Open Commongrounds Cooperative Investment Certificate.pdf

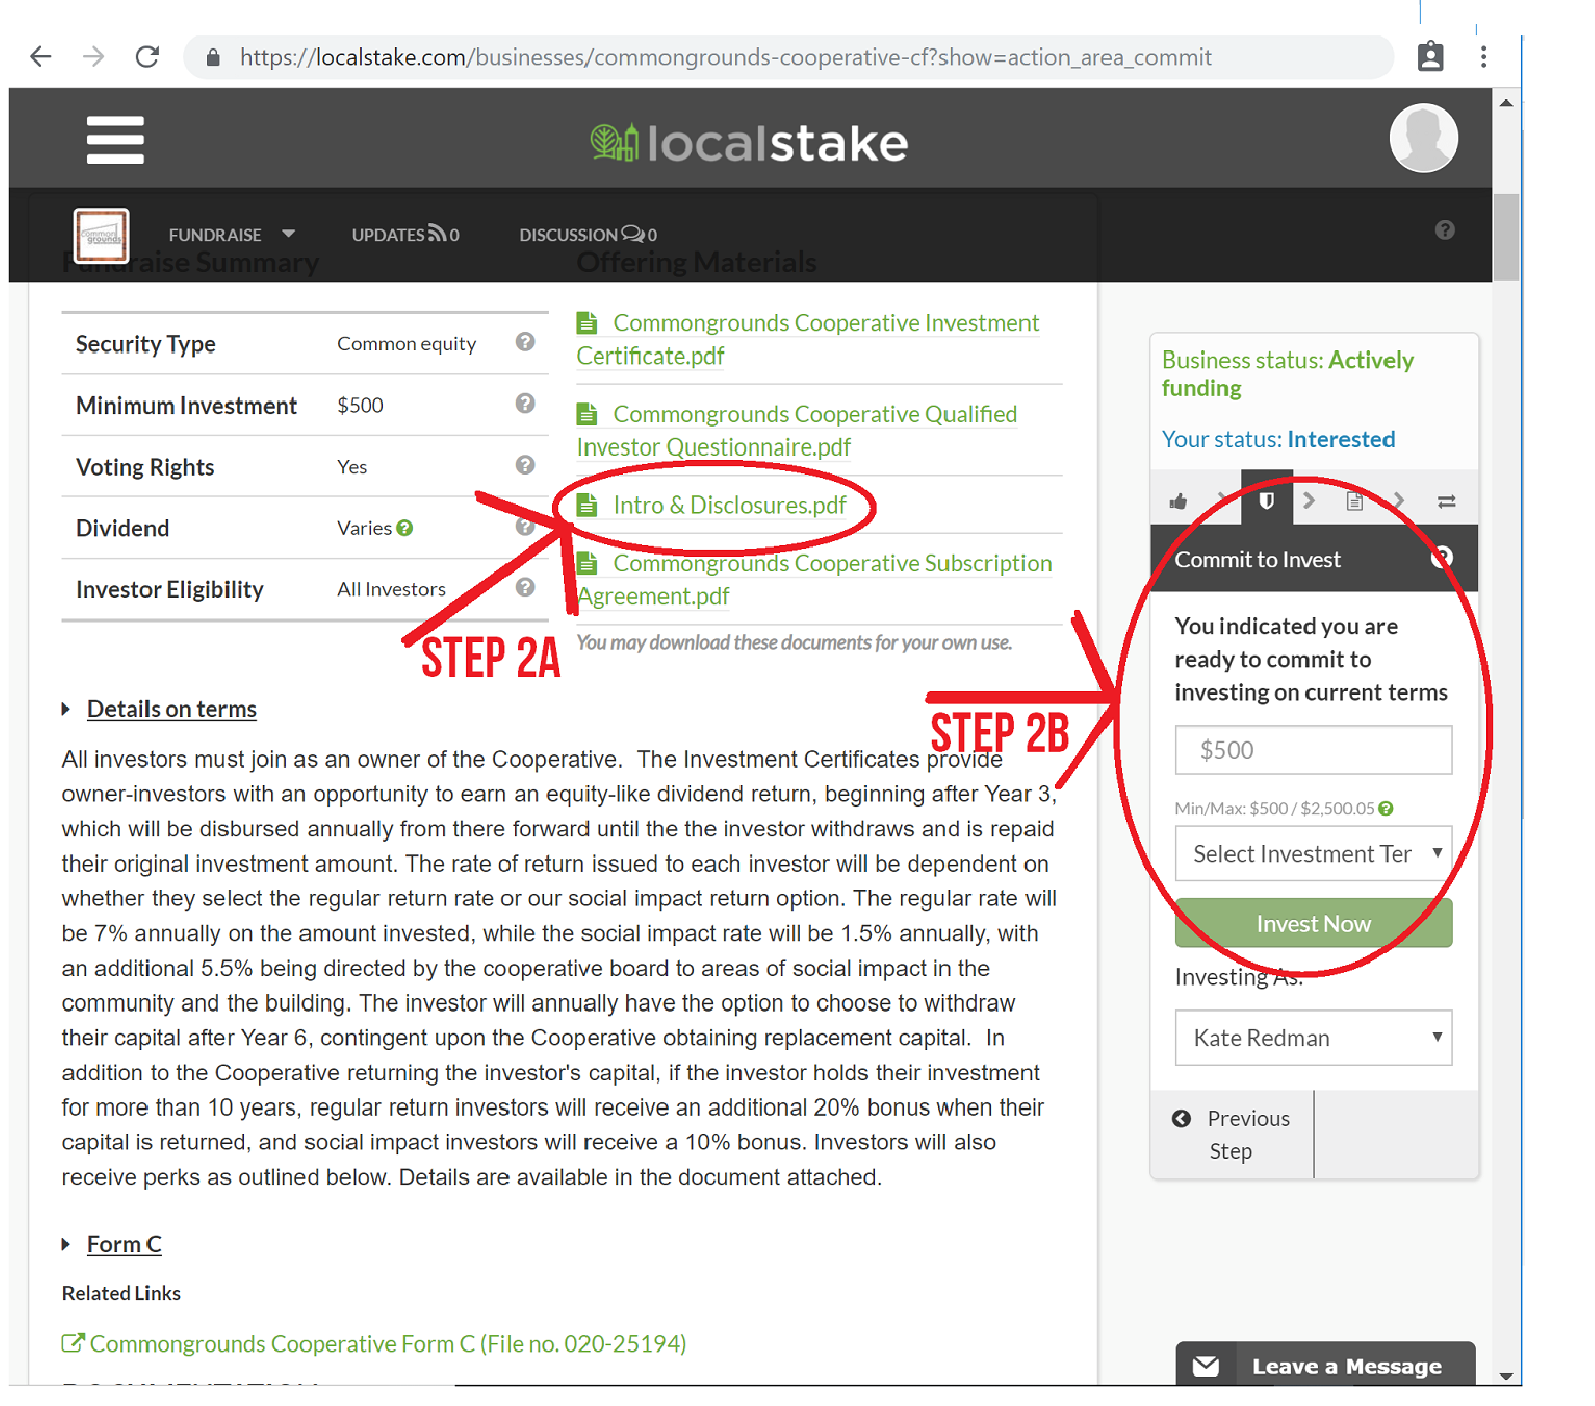click(808, 339)
